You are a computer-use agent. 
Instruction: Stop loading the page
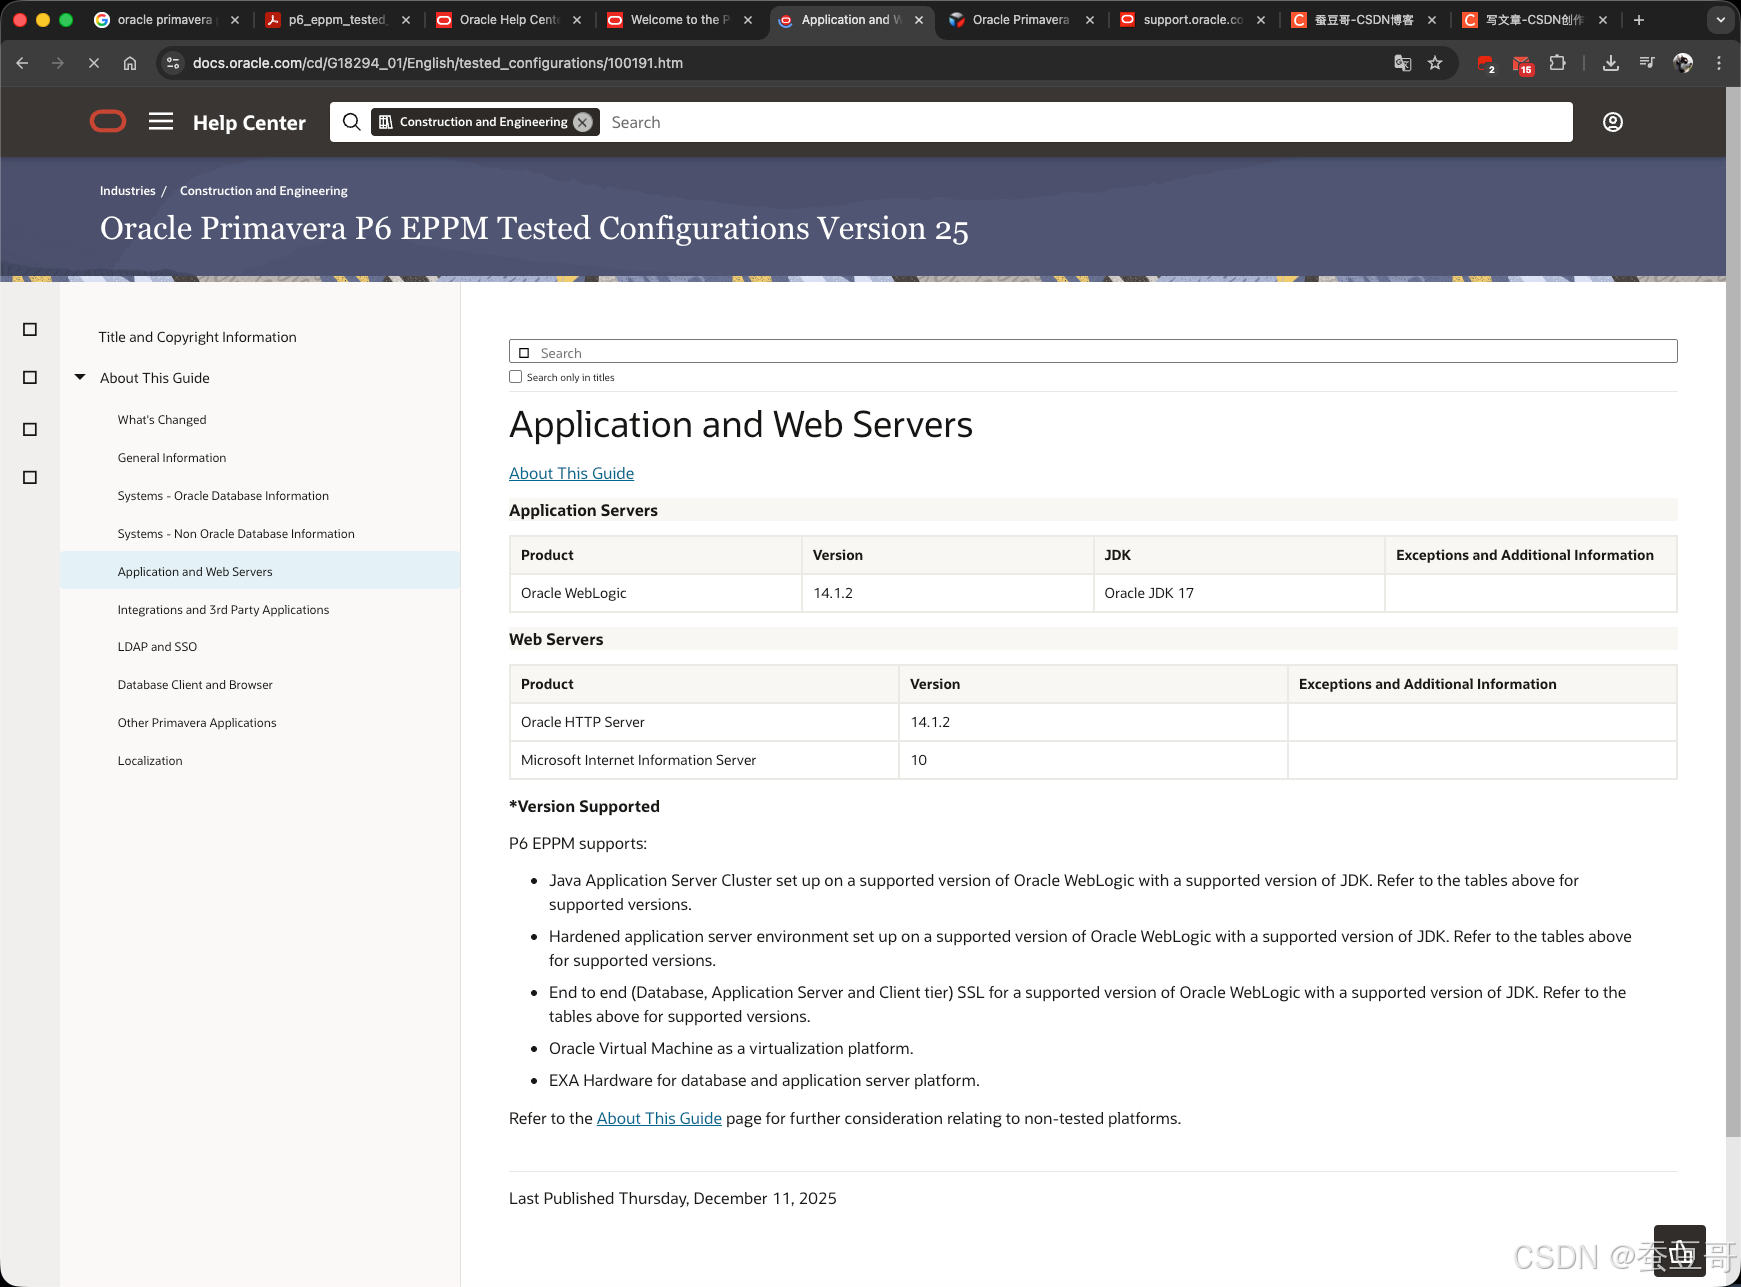tap(94, 63)
